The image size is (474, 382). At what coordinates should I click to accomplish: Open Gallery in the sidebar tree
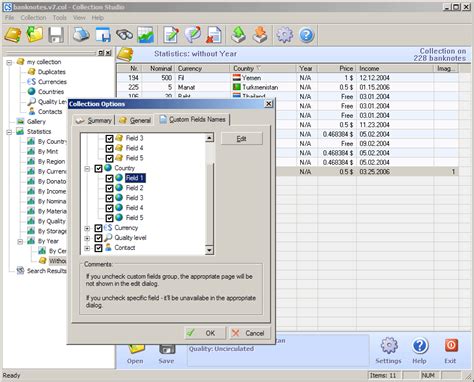[x=36, y=122]
